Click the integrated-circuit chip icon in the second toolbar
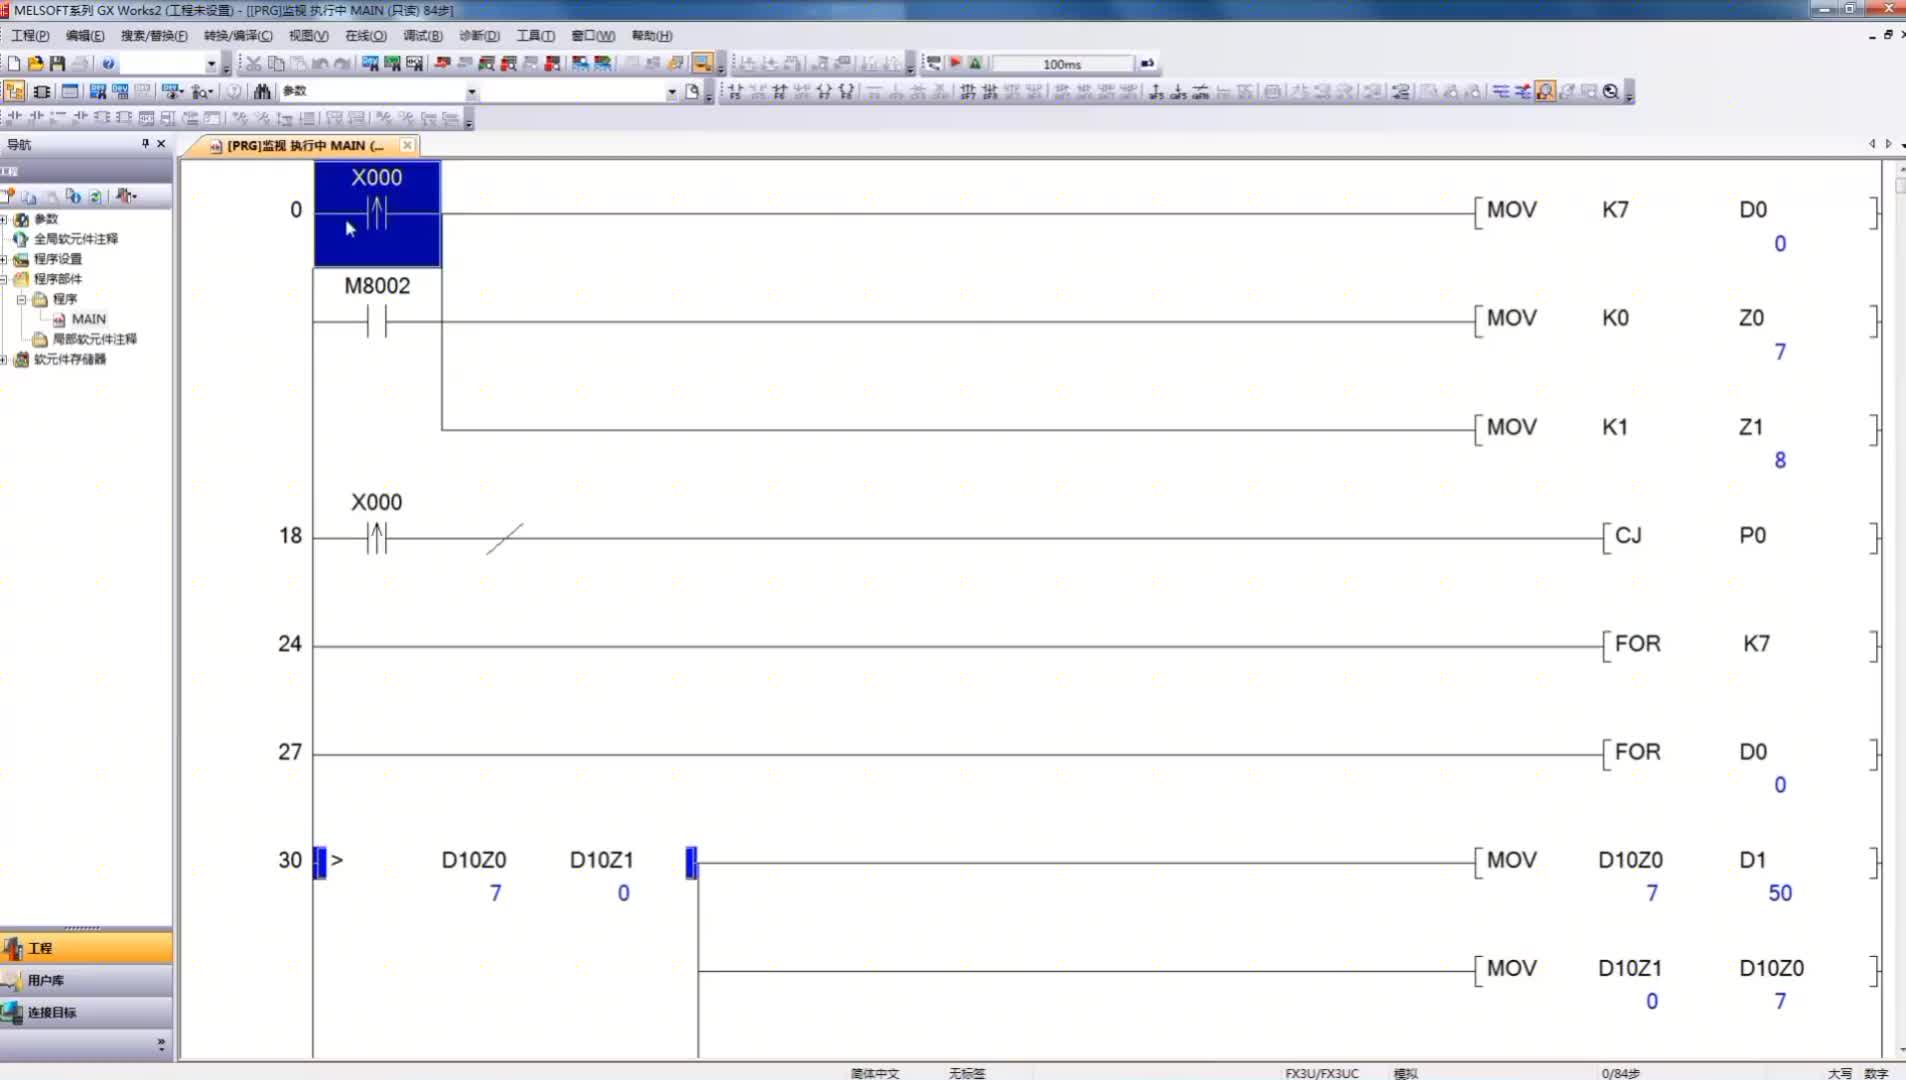This screenshot has height=1080, width=1906. tap(41, 91)
